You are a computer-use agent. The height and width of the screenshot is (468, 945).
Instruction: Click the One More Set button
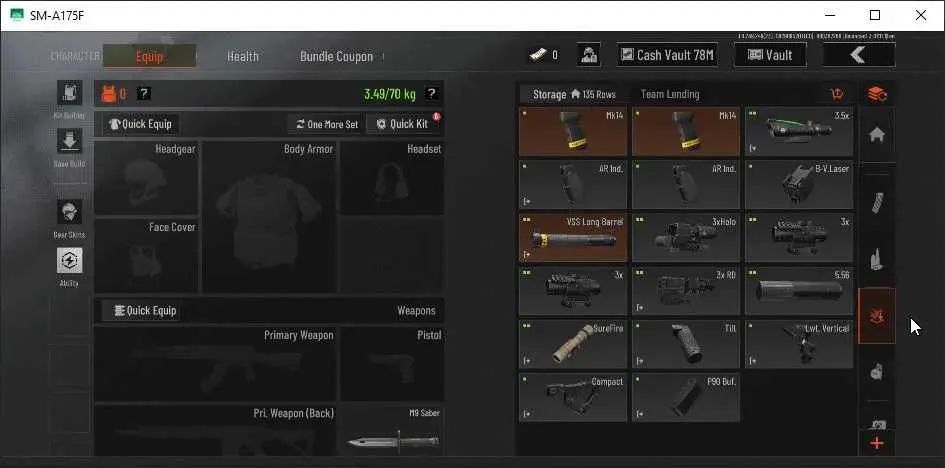[x=327, y=124]
